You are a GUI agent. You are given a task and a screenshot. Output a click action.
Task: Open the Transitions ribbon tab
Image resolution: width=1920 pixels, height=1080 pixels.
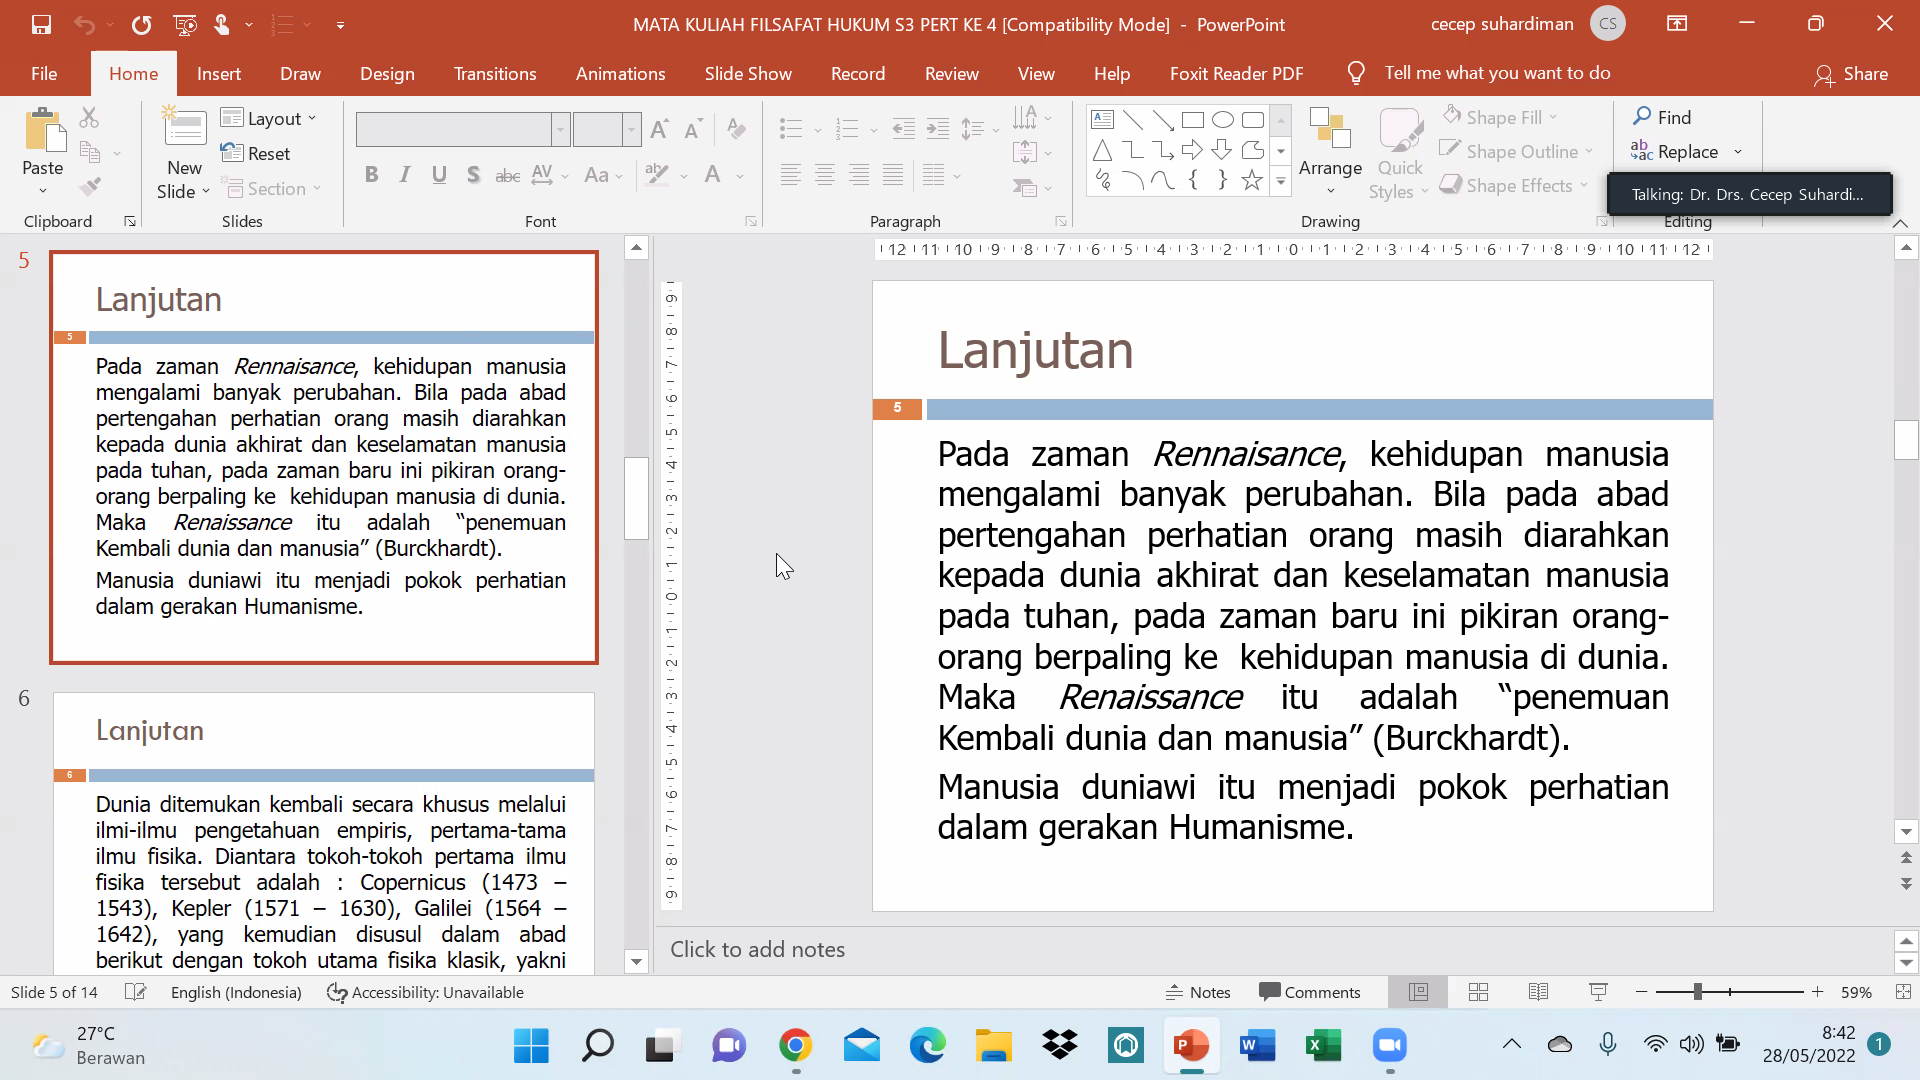(495, 74)
